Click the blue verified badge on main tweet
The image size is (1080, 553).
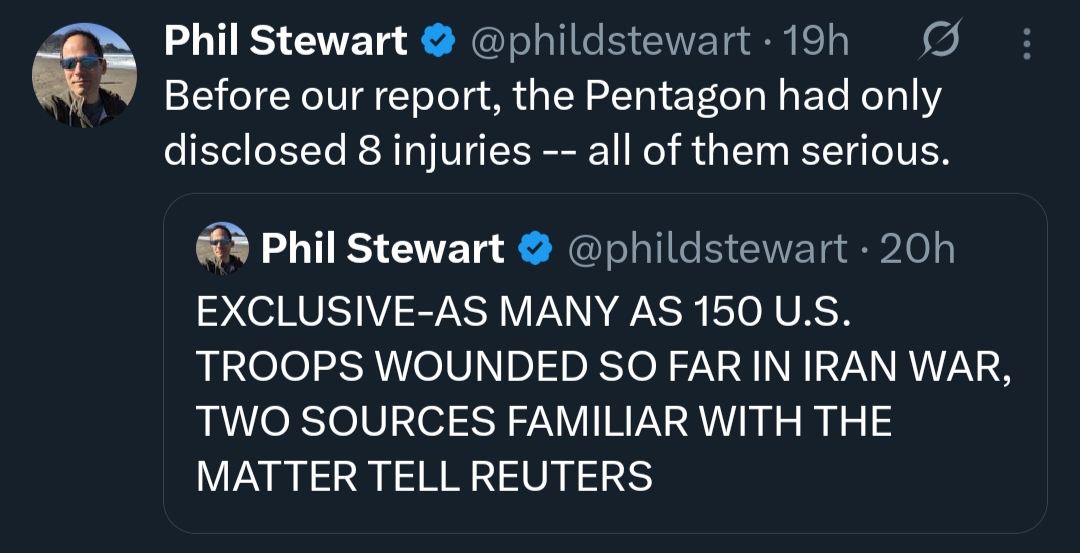click(x=436, y=42)
